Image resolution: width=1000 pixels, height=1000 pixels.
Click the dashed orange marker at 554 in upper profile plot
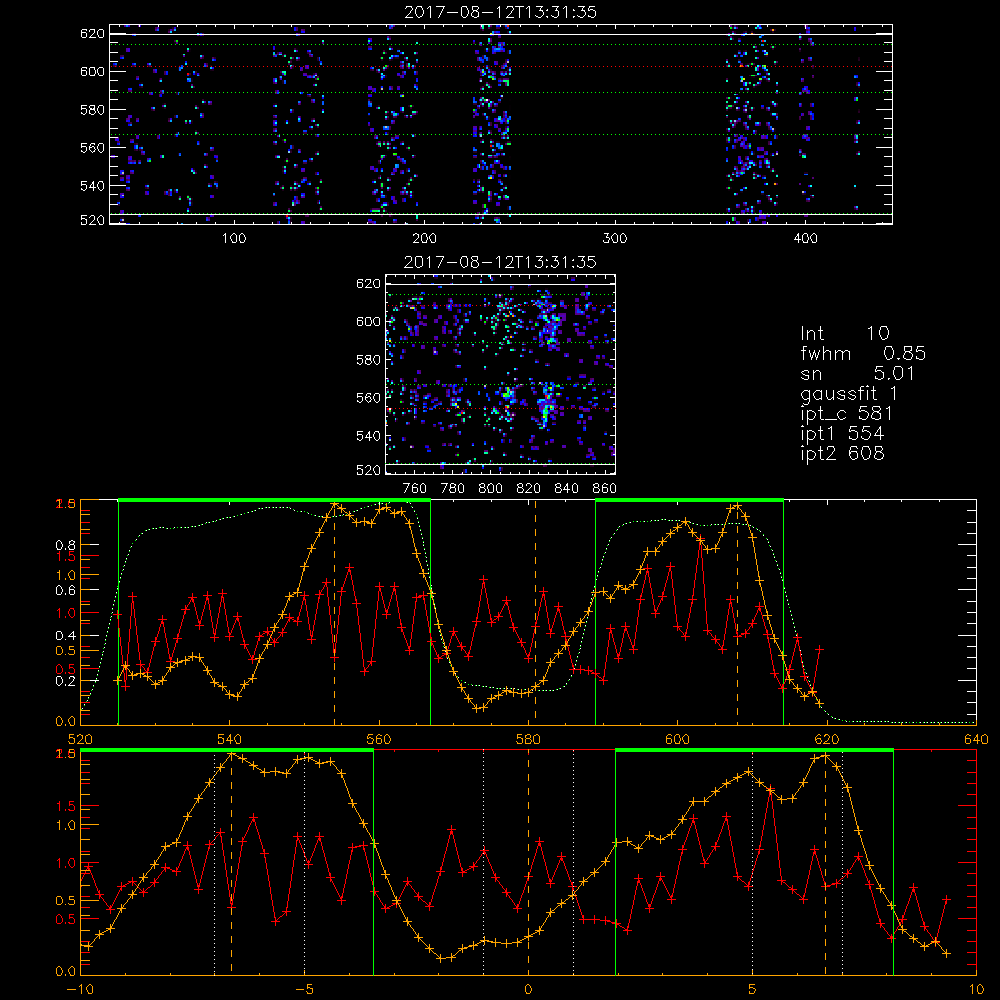[x=334, y=612]
